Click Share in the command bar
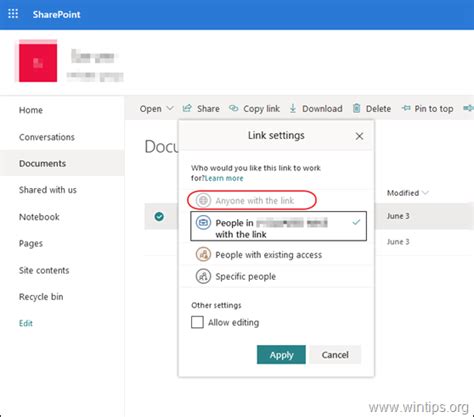This screenshot has width=474, height=417. pyautogui.click(x=201, y=108)
